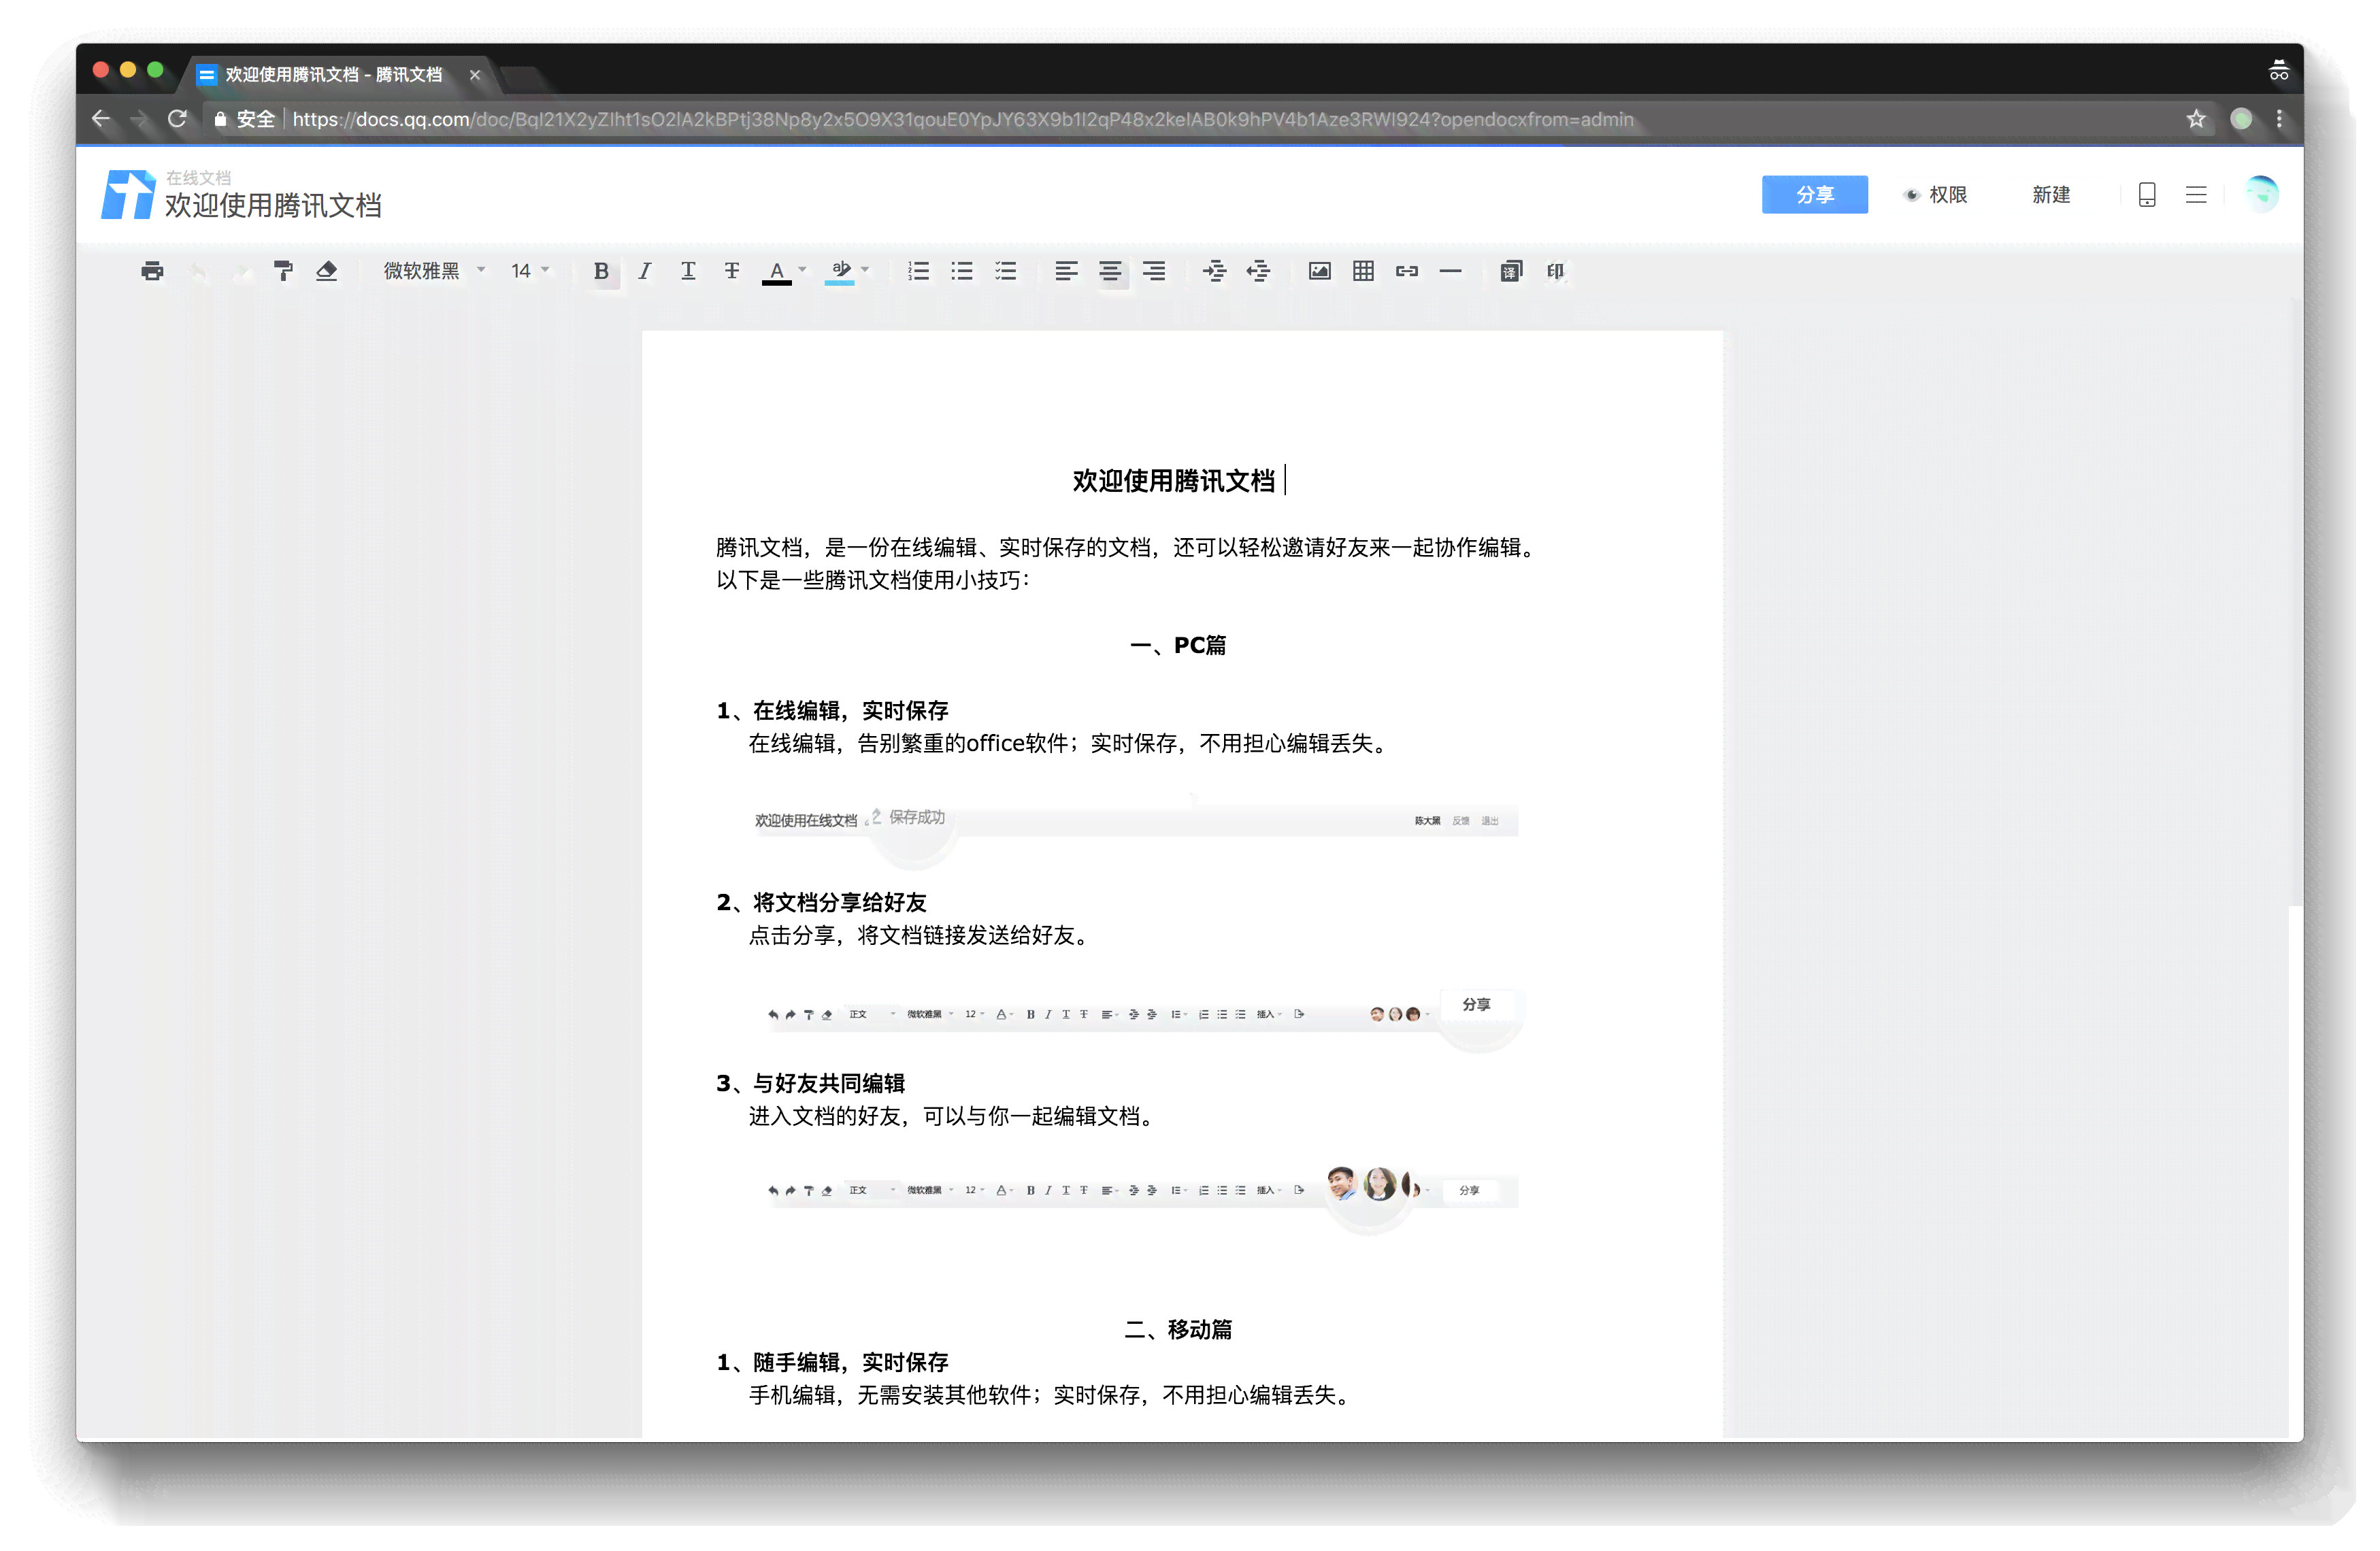Align text right
The width and height of the screenshot is (2380, 1551).
click(1154, 271)
